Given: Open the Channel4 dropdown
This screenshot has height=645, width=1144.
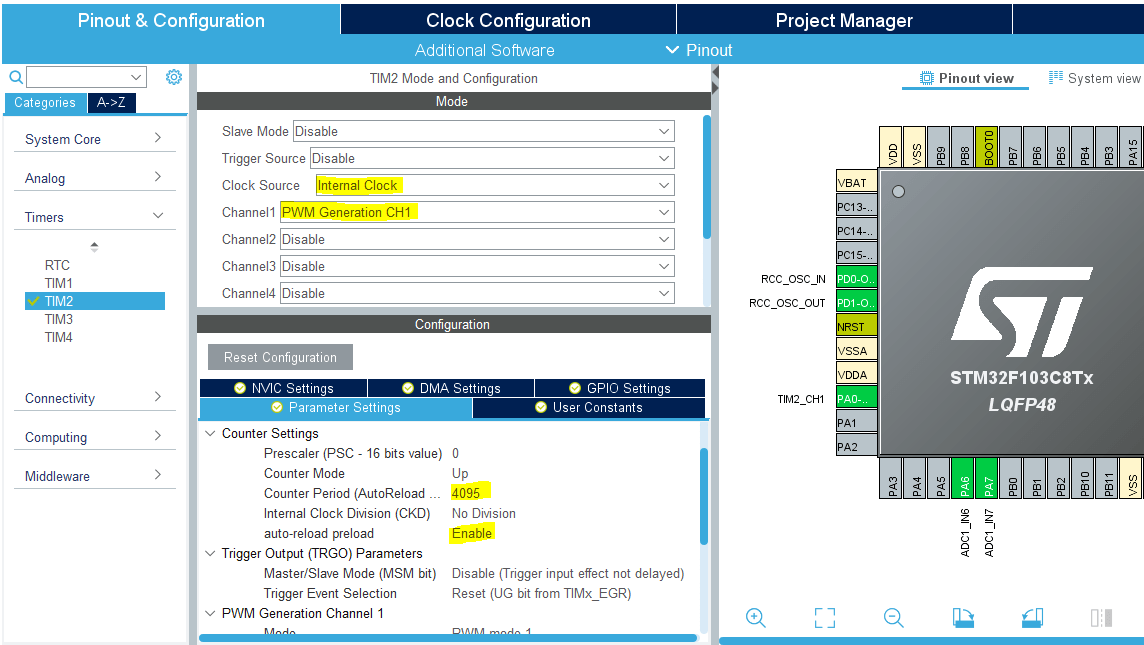Looking at the screenshot, I should point(477,293).
